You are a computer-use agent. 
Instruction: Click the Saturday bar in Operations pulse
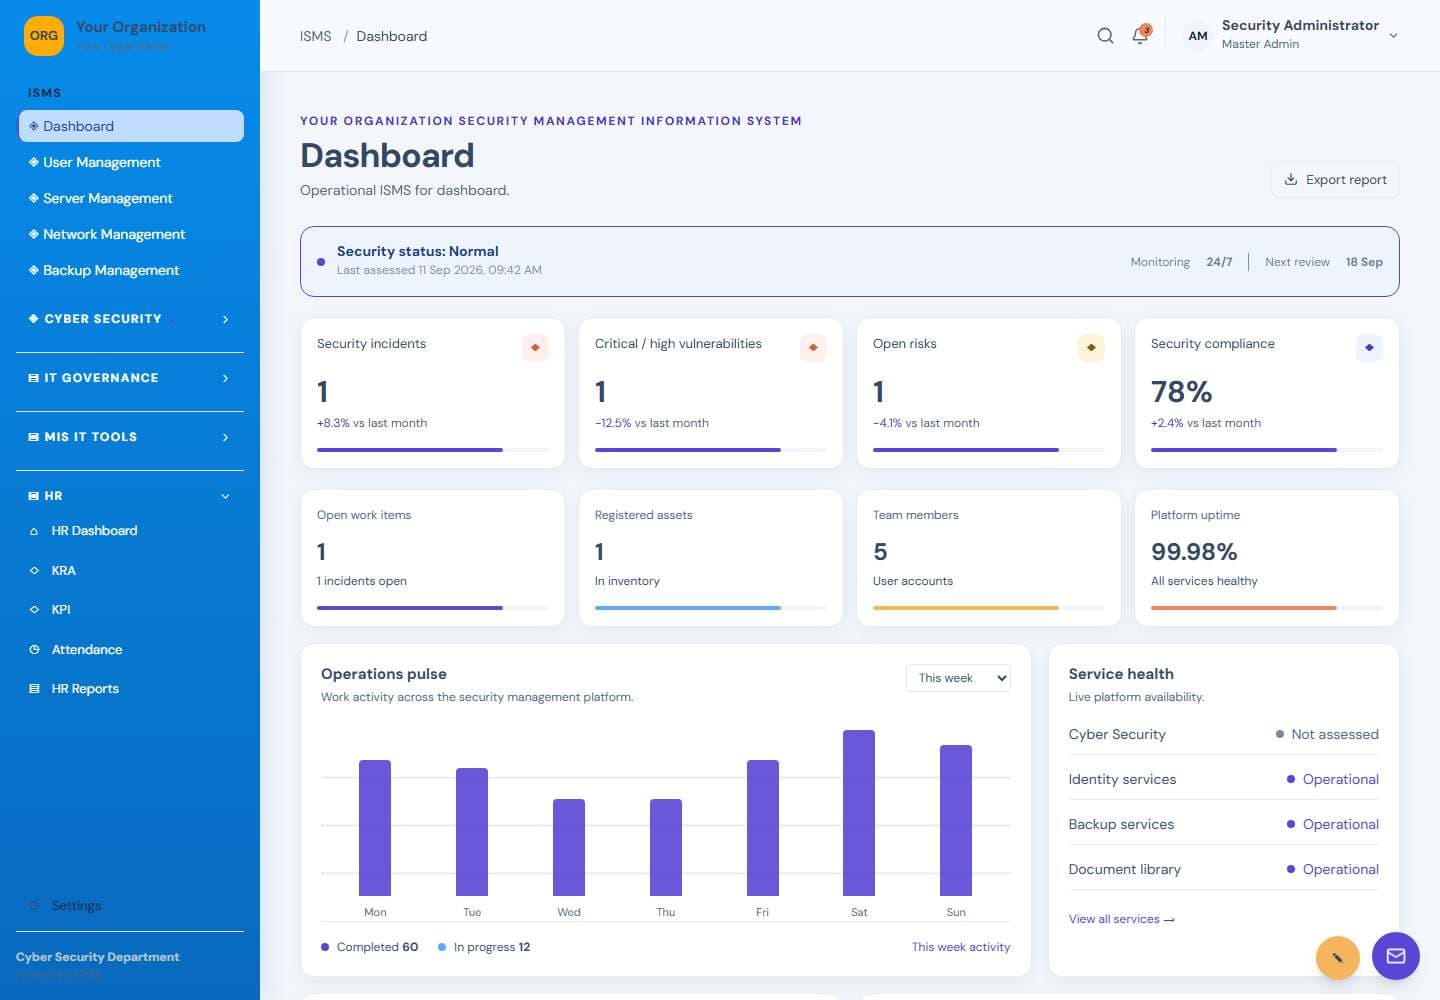pos(859,813)
